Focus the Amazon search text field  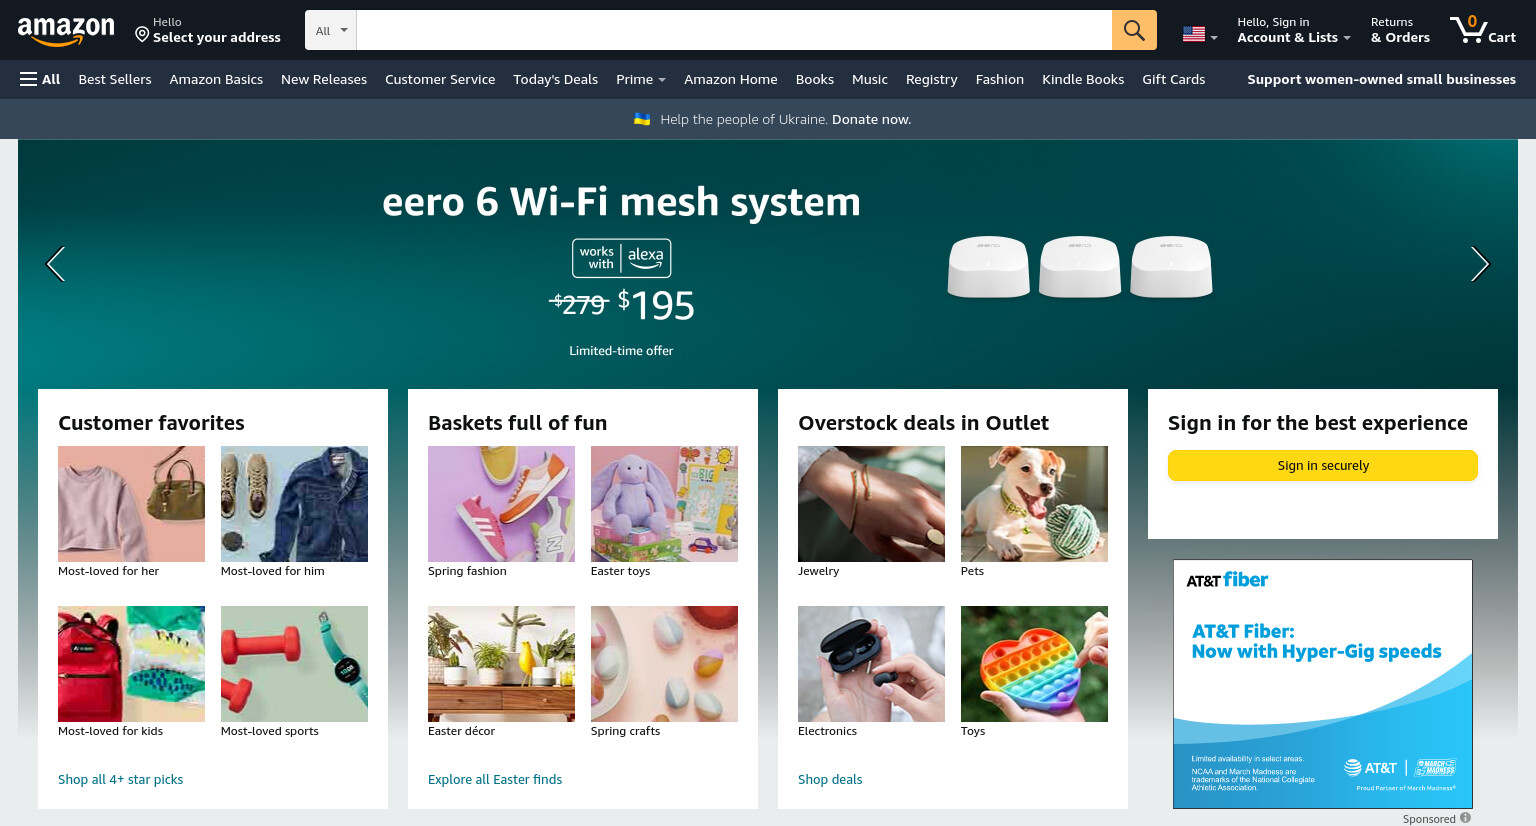coord(734,30)
